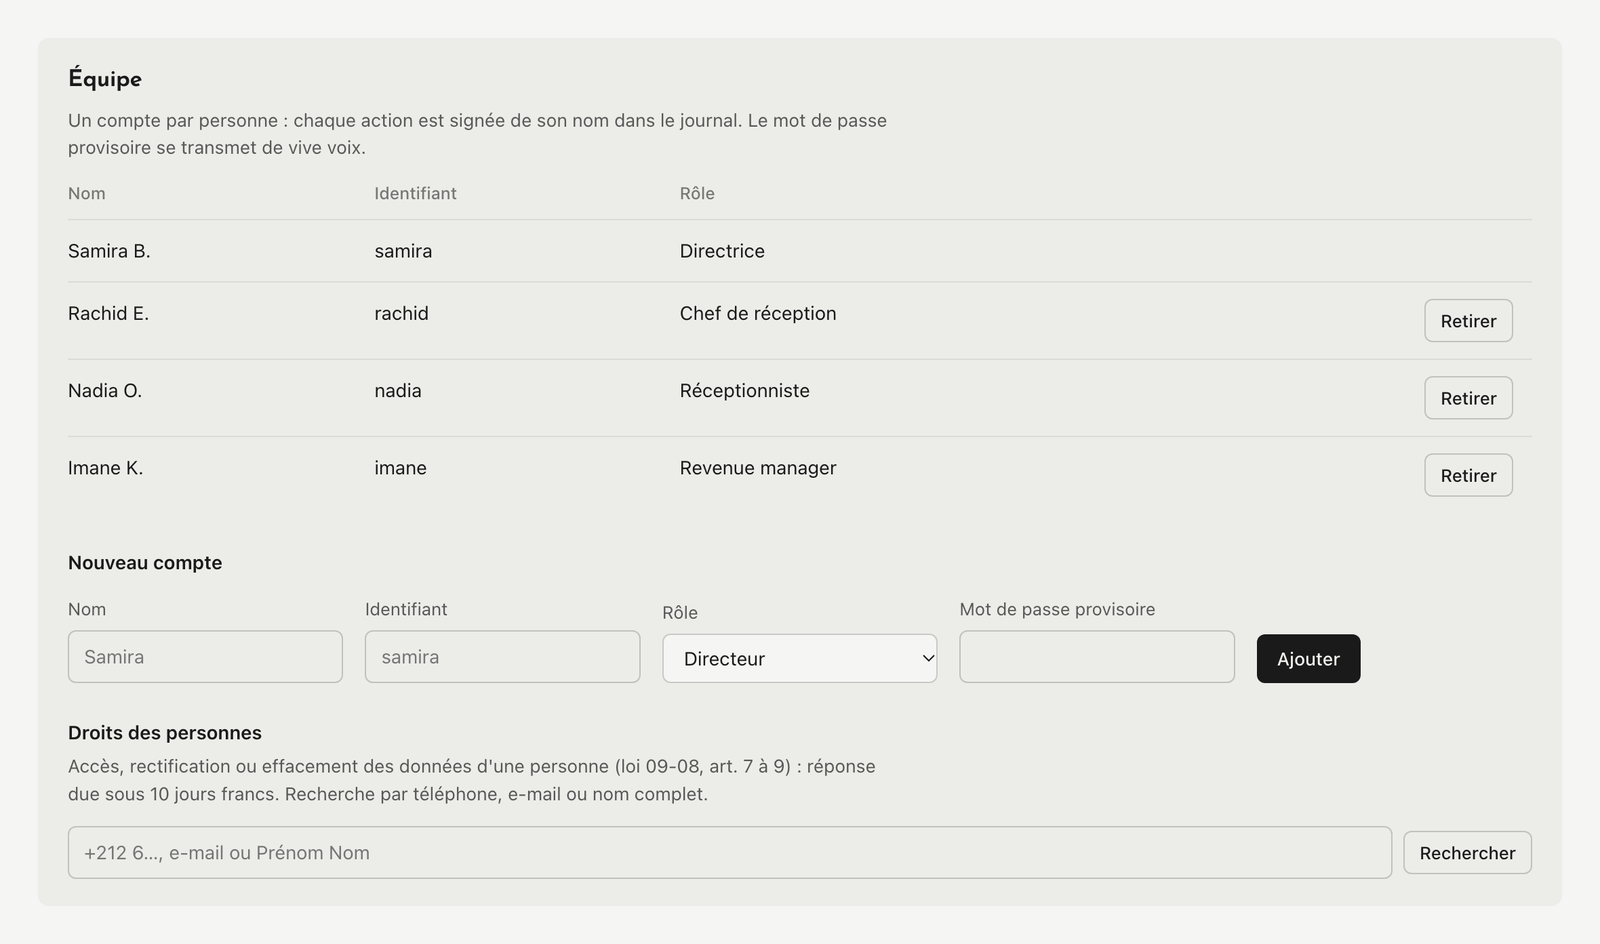Click the black Ajouter button
The image size is (1600, 944).
pos(1308,659)
